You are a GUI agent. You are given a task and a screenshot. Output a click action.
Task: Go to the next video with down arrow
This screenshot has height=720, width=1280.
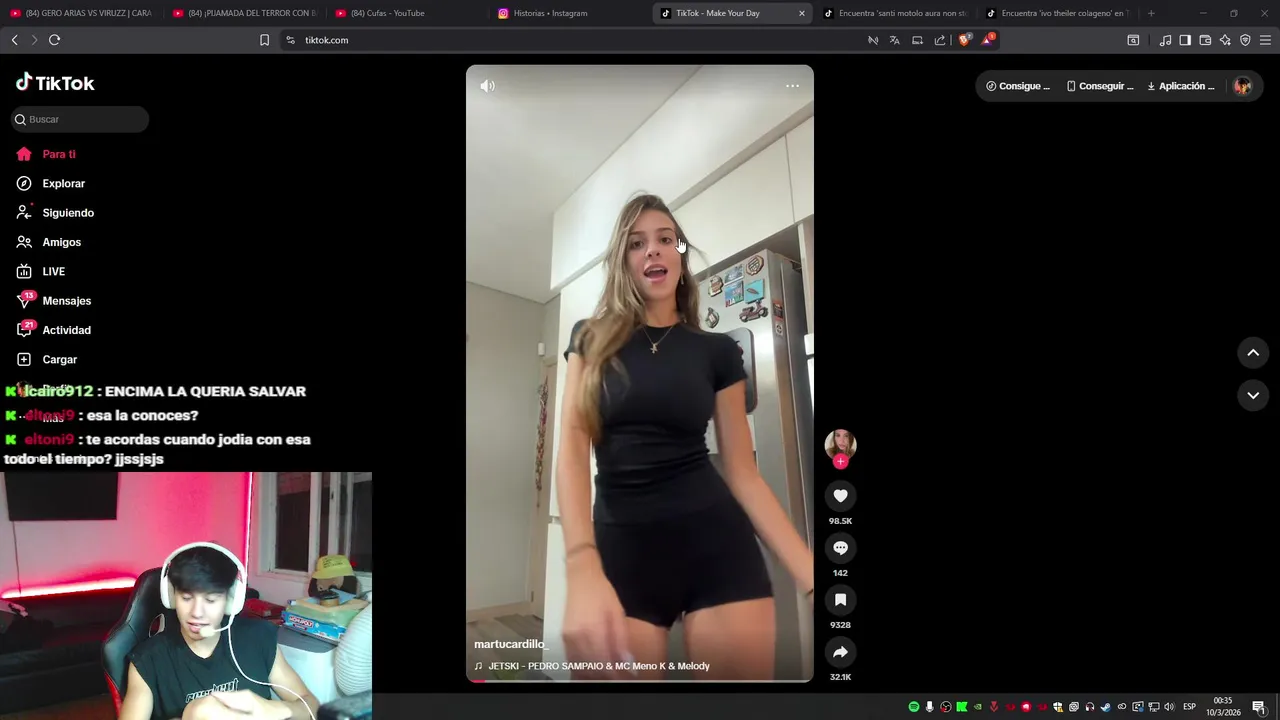tap(1253, 396)
